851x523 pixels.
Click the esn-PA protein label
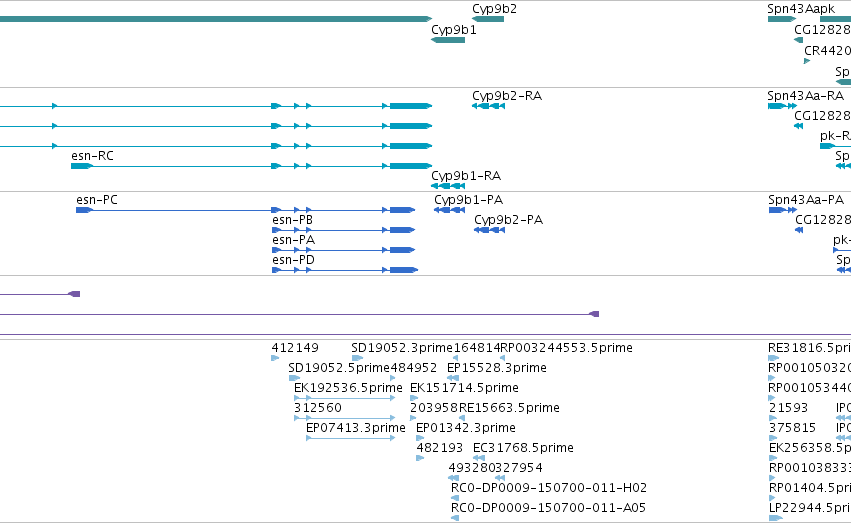294,240
